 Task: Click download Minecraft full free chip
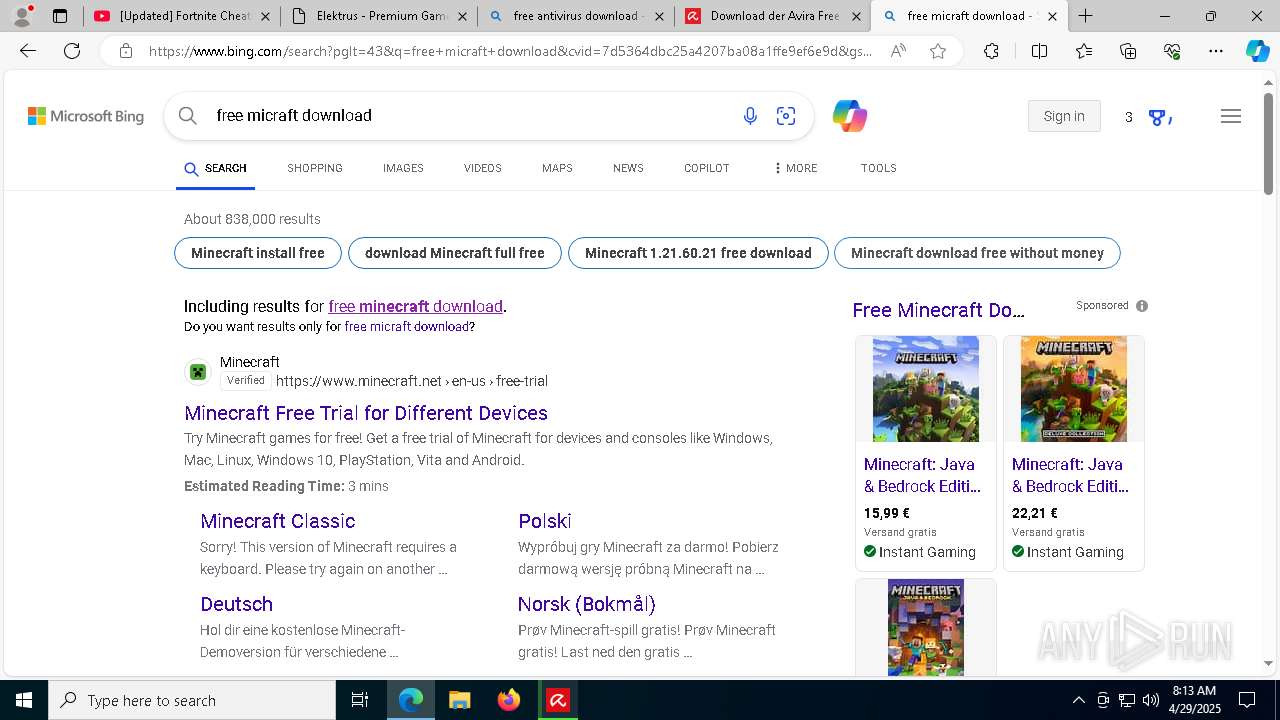tap(455, 253)
